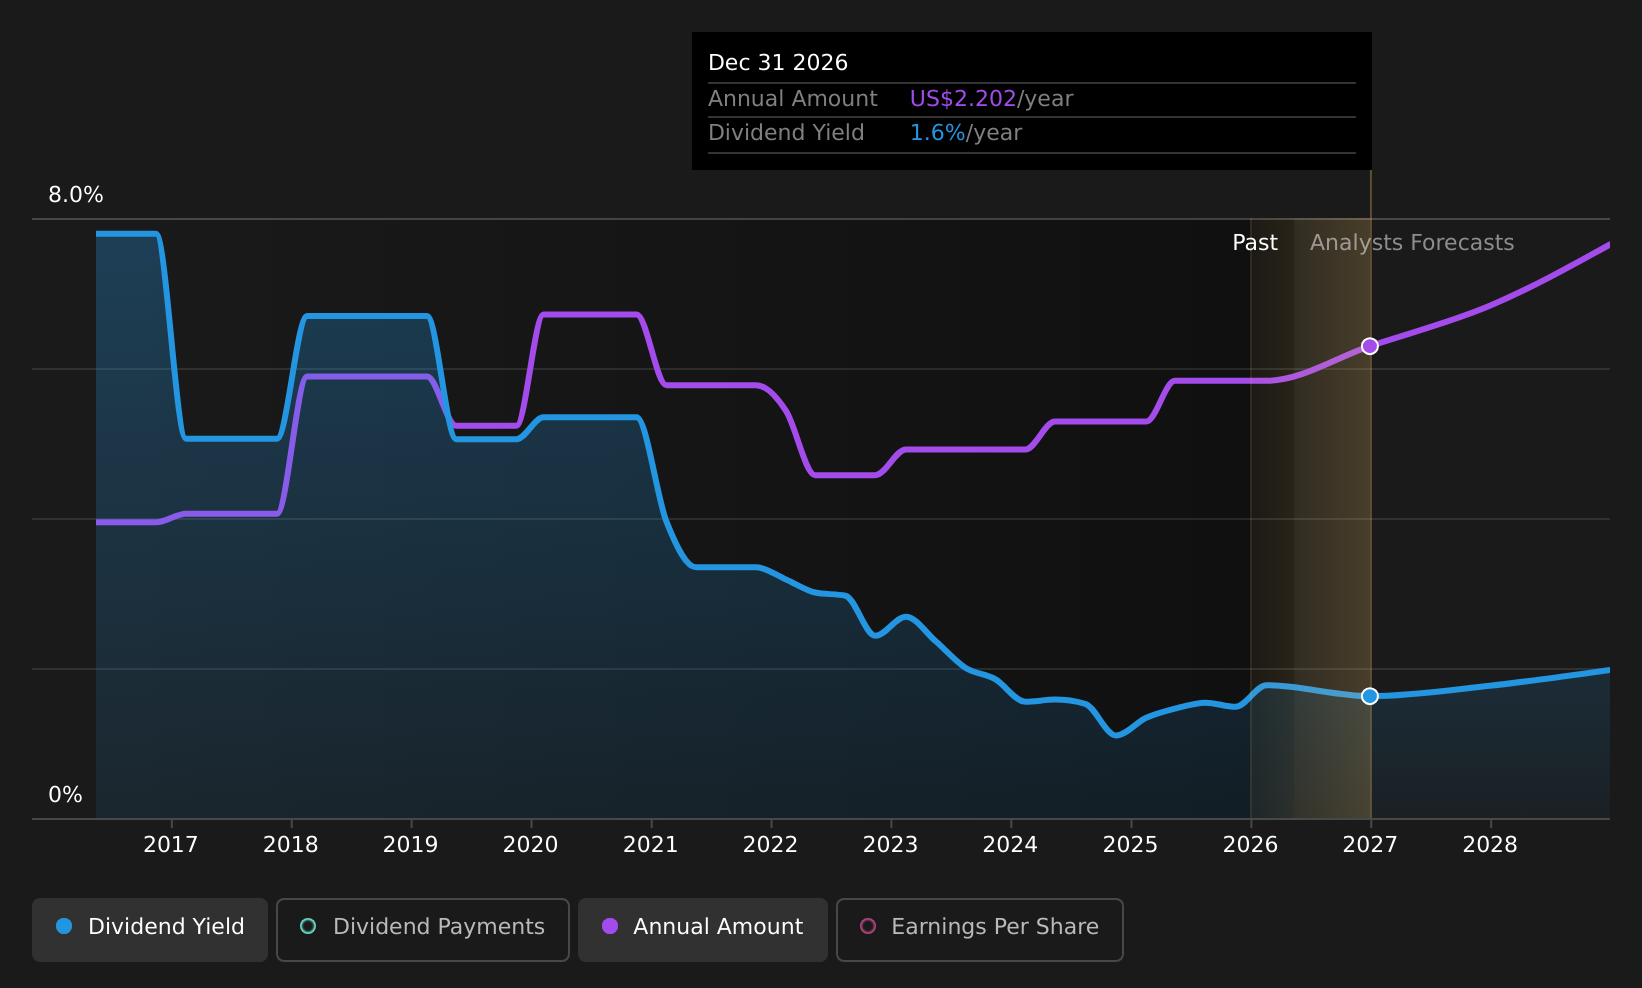The height and width of the screenshot is (988, 1642).
Task: Click the Analysts Forecasts label
Action: click(x=1412, y=243)
